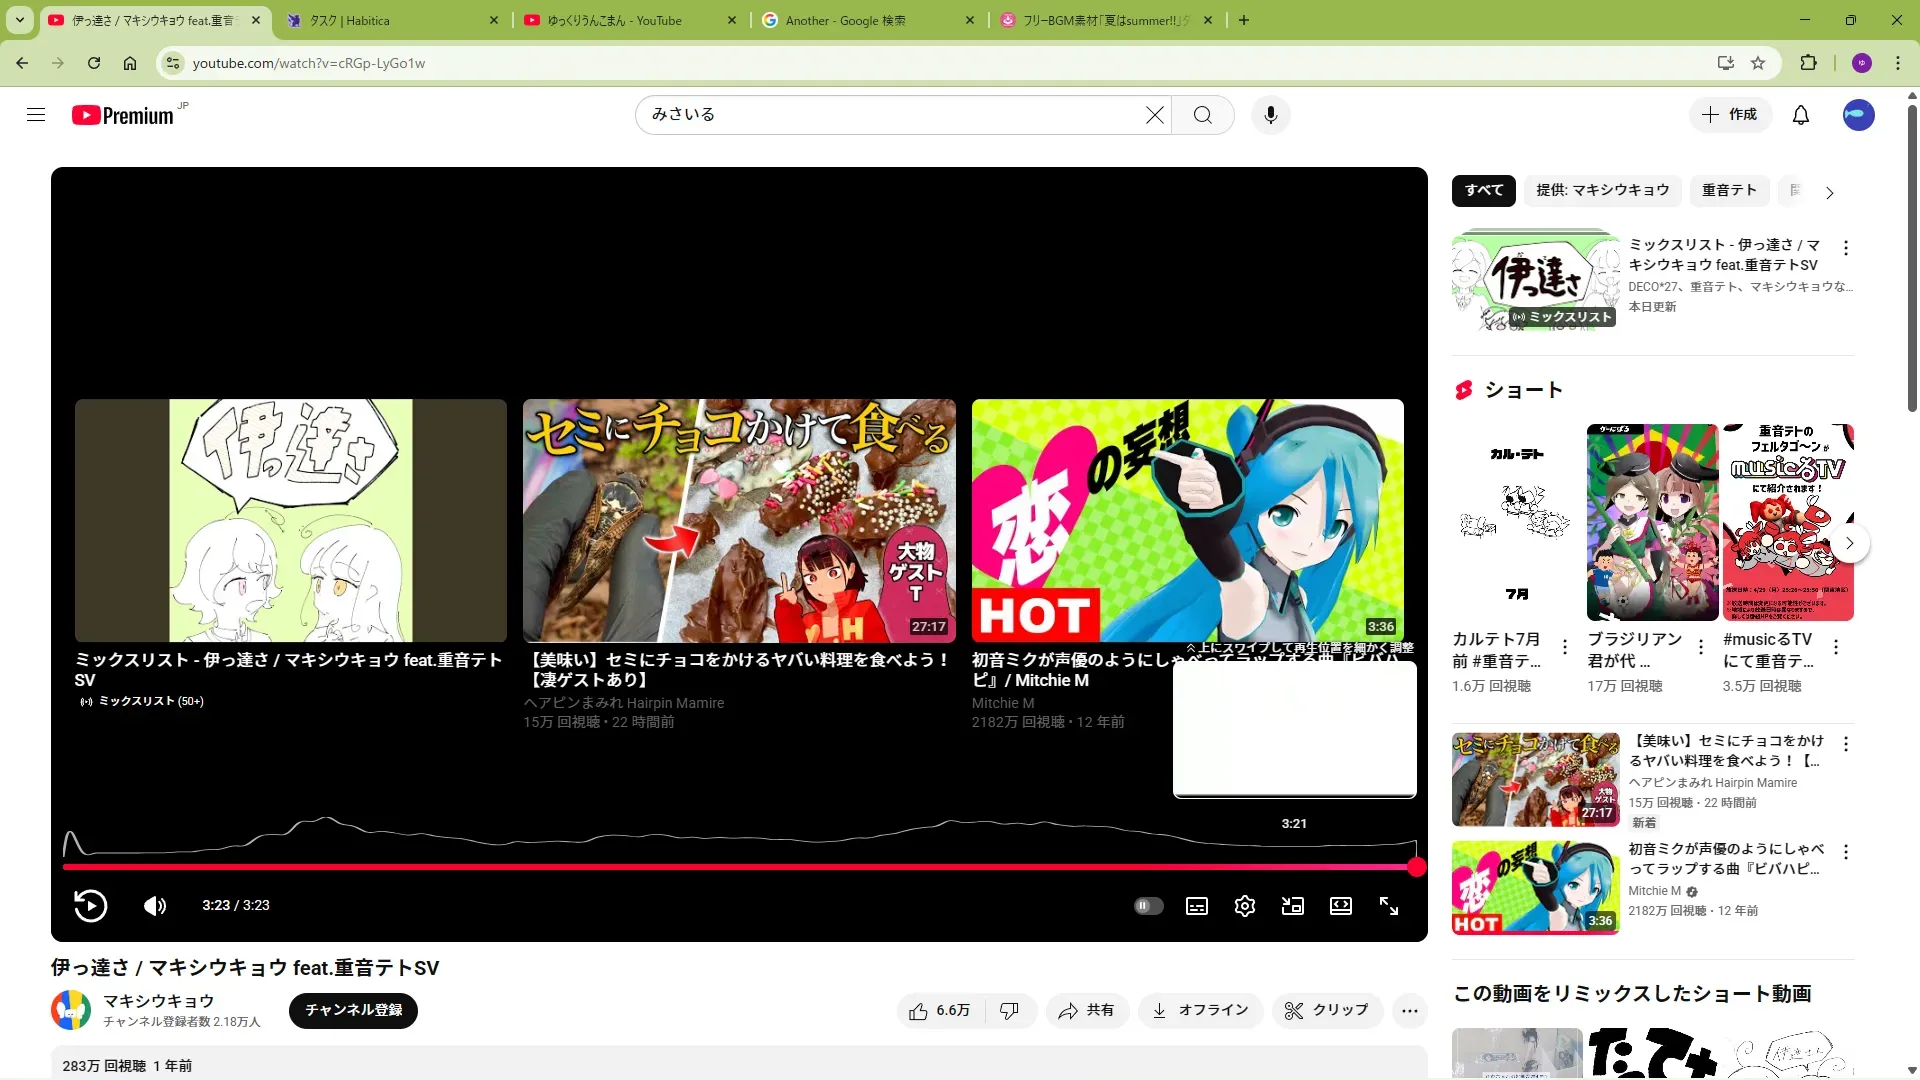Click the チャンネル登録 subscribe button

click(353, 1010)
